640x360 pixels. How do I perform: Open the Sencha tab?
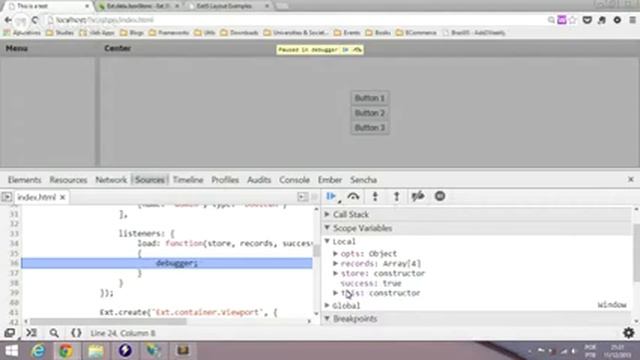pyautogui.click(x=363, y=180)
